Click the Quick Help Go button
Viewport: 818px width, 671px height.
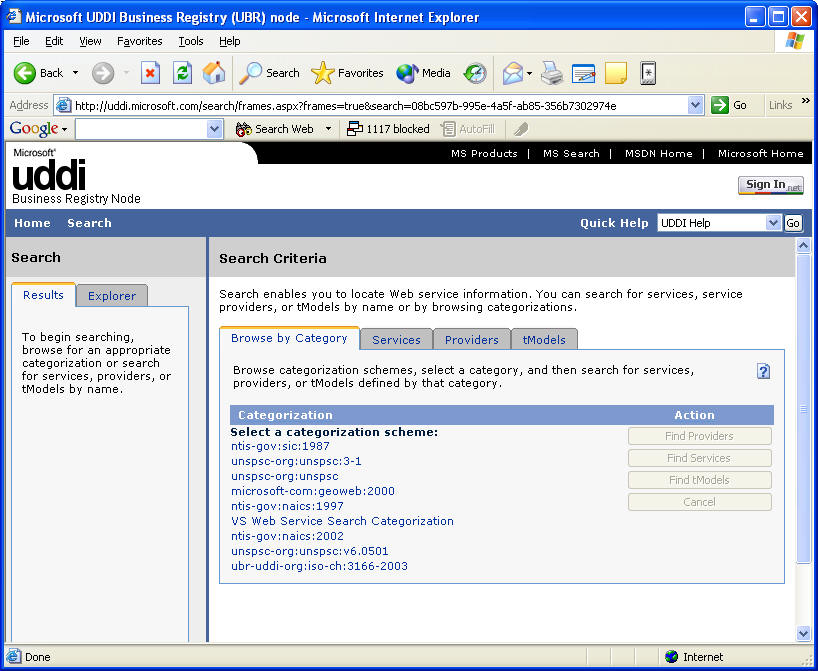pos(792,223)
